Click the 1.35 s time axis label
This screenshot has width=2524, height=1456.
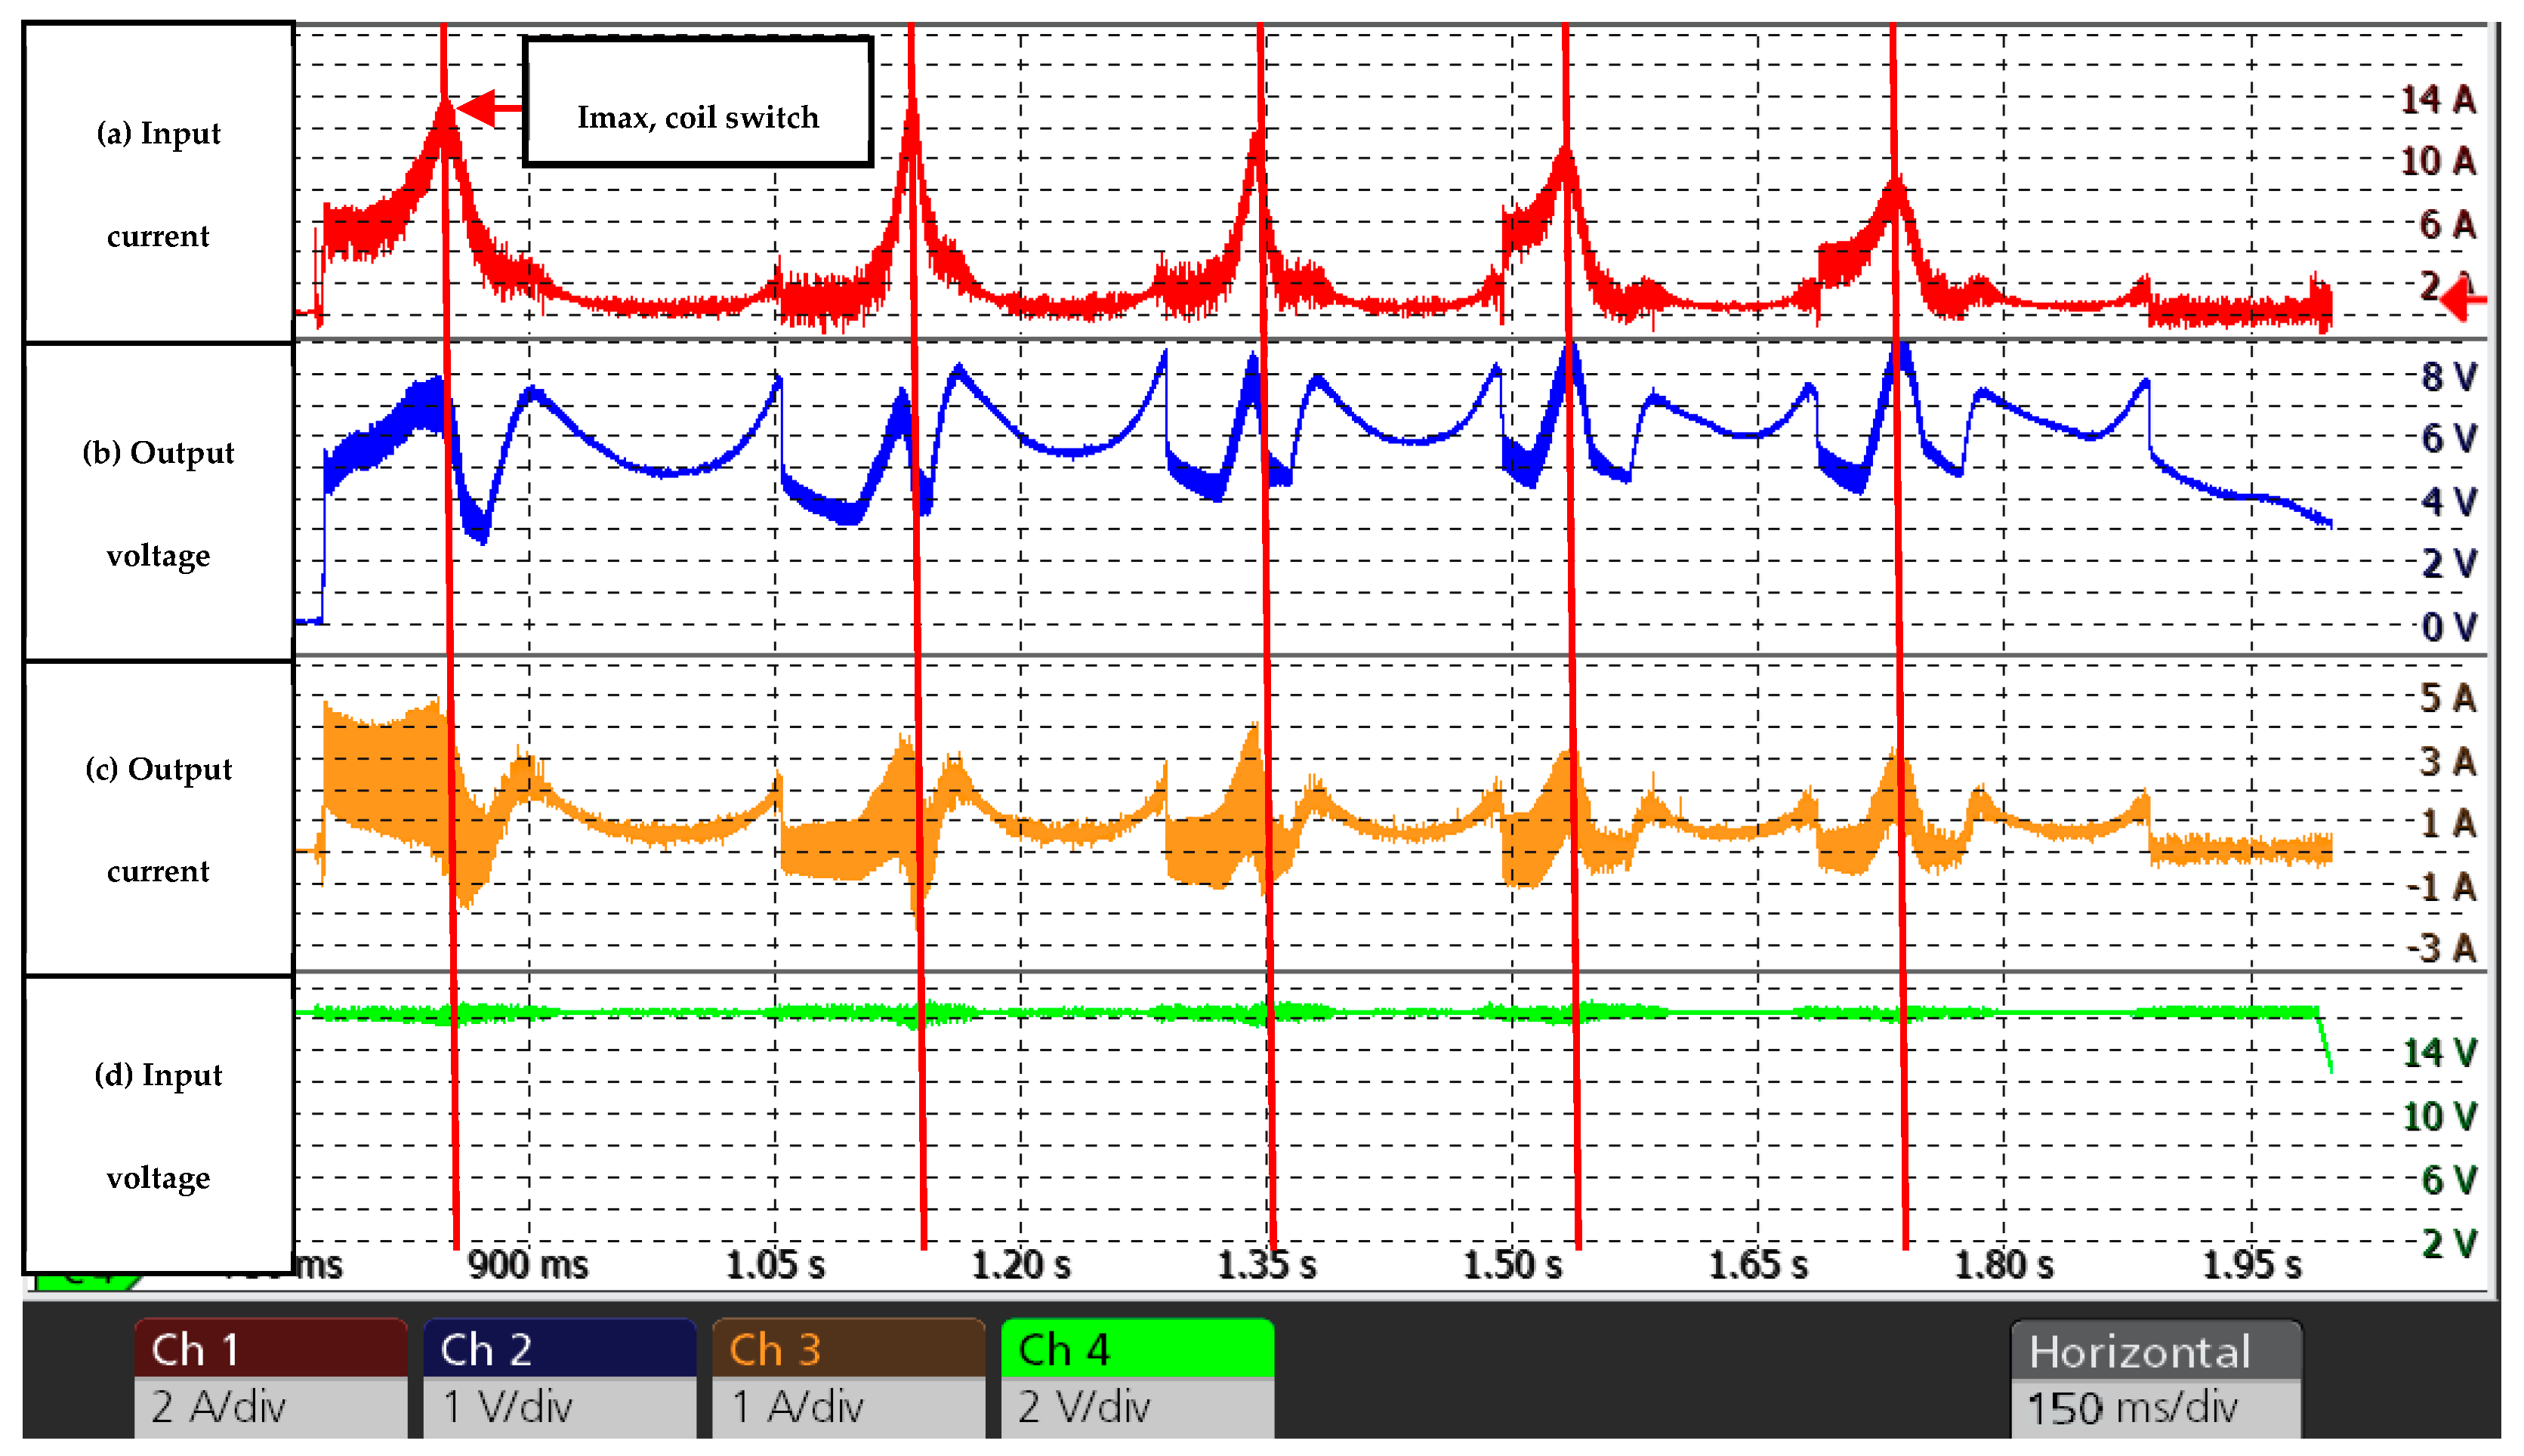click(1267, 1265)
